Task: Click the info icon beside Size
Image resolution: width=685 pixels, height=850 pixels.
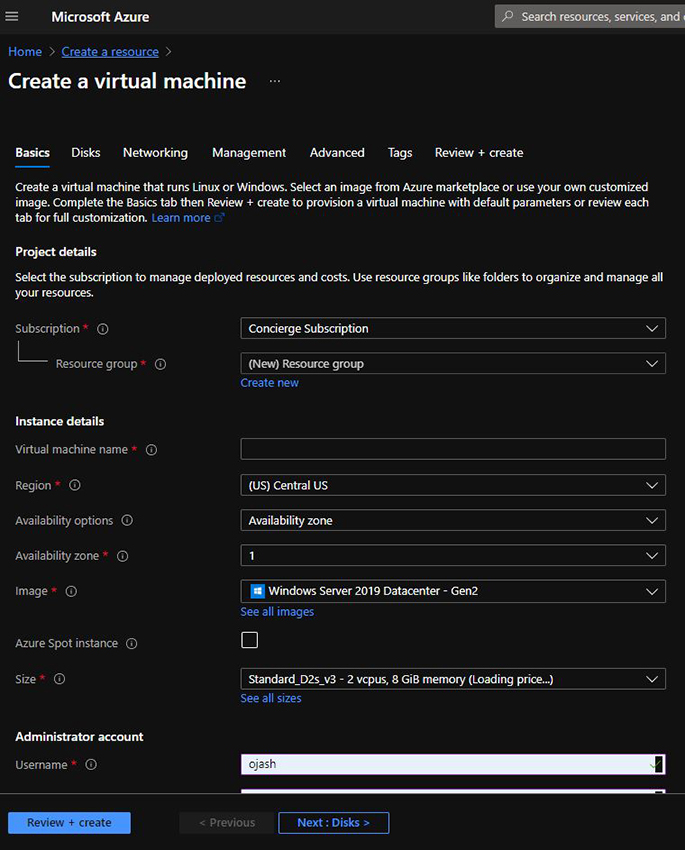Action: (x=59, y=679)
